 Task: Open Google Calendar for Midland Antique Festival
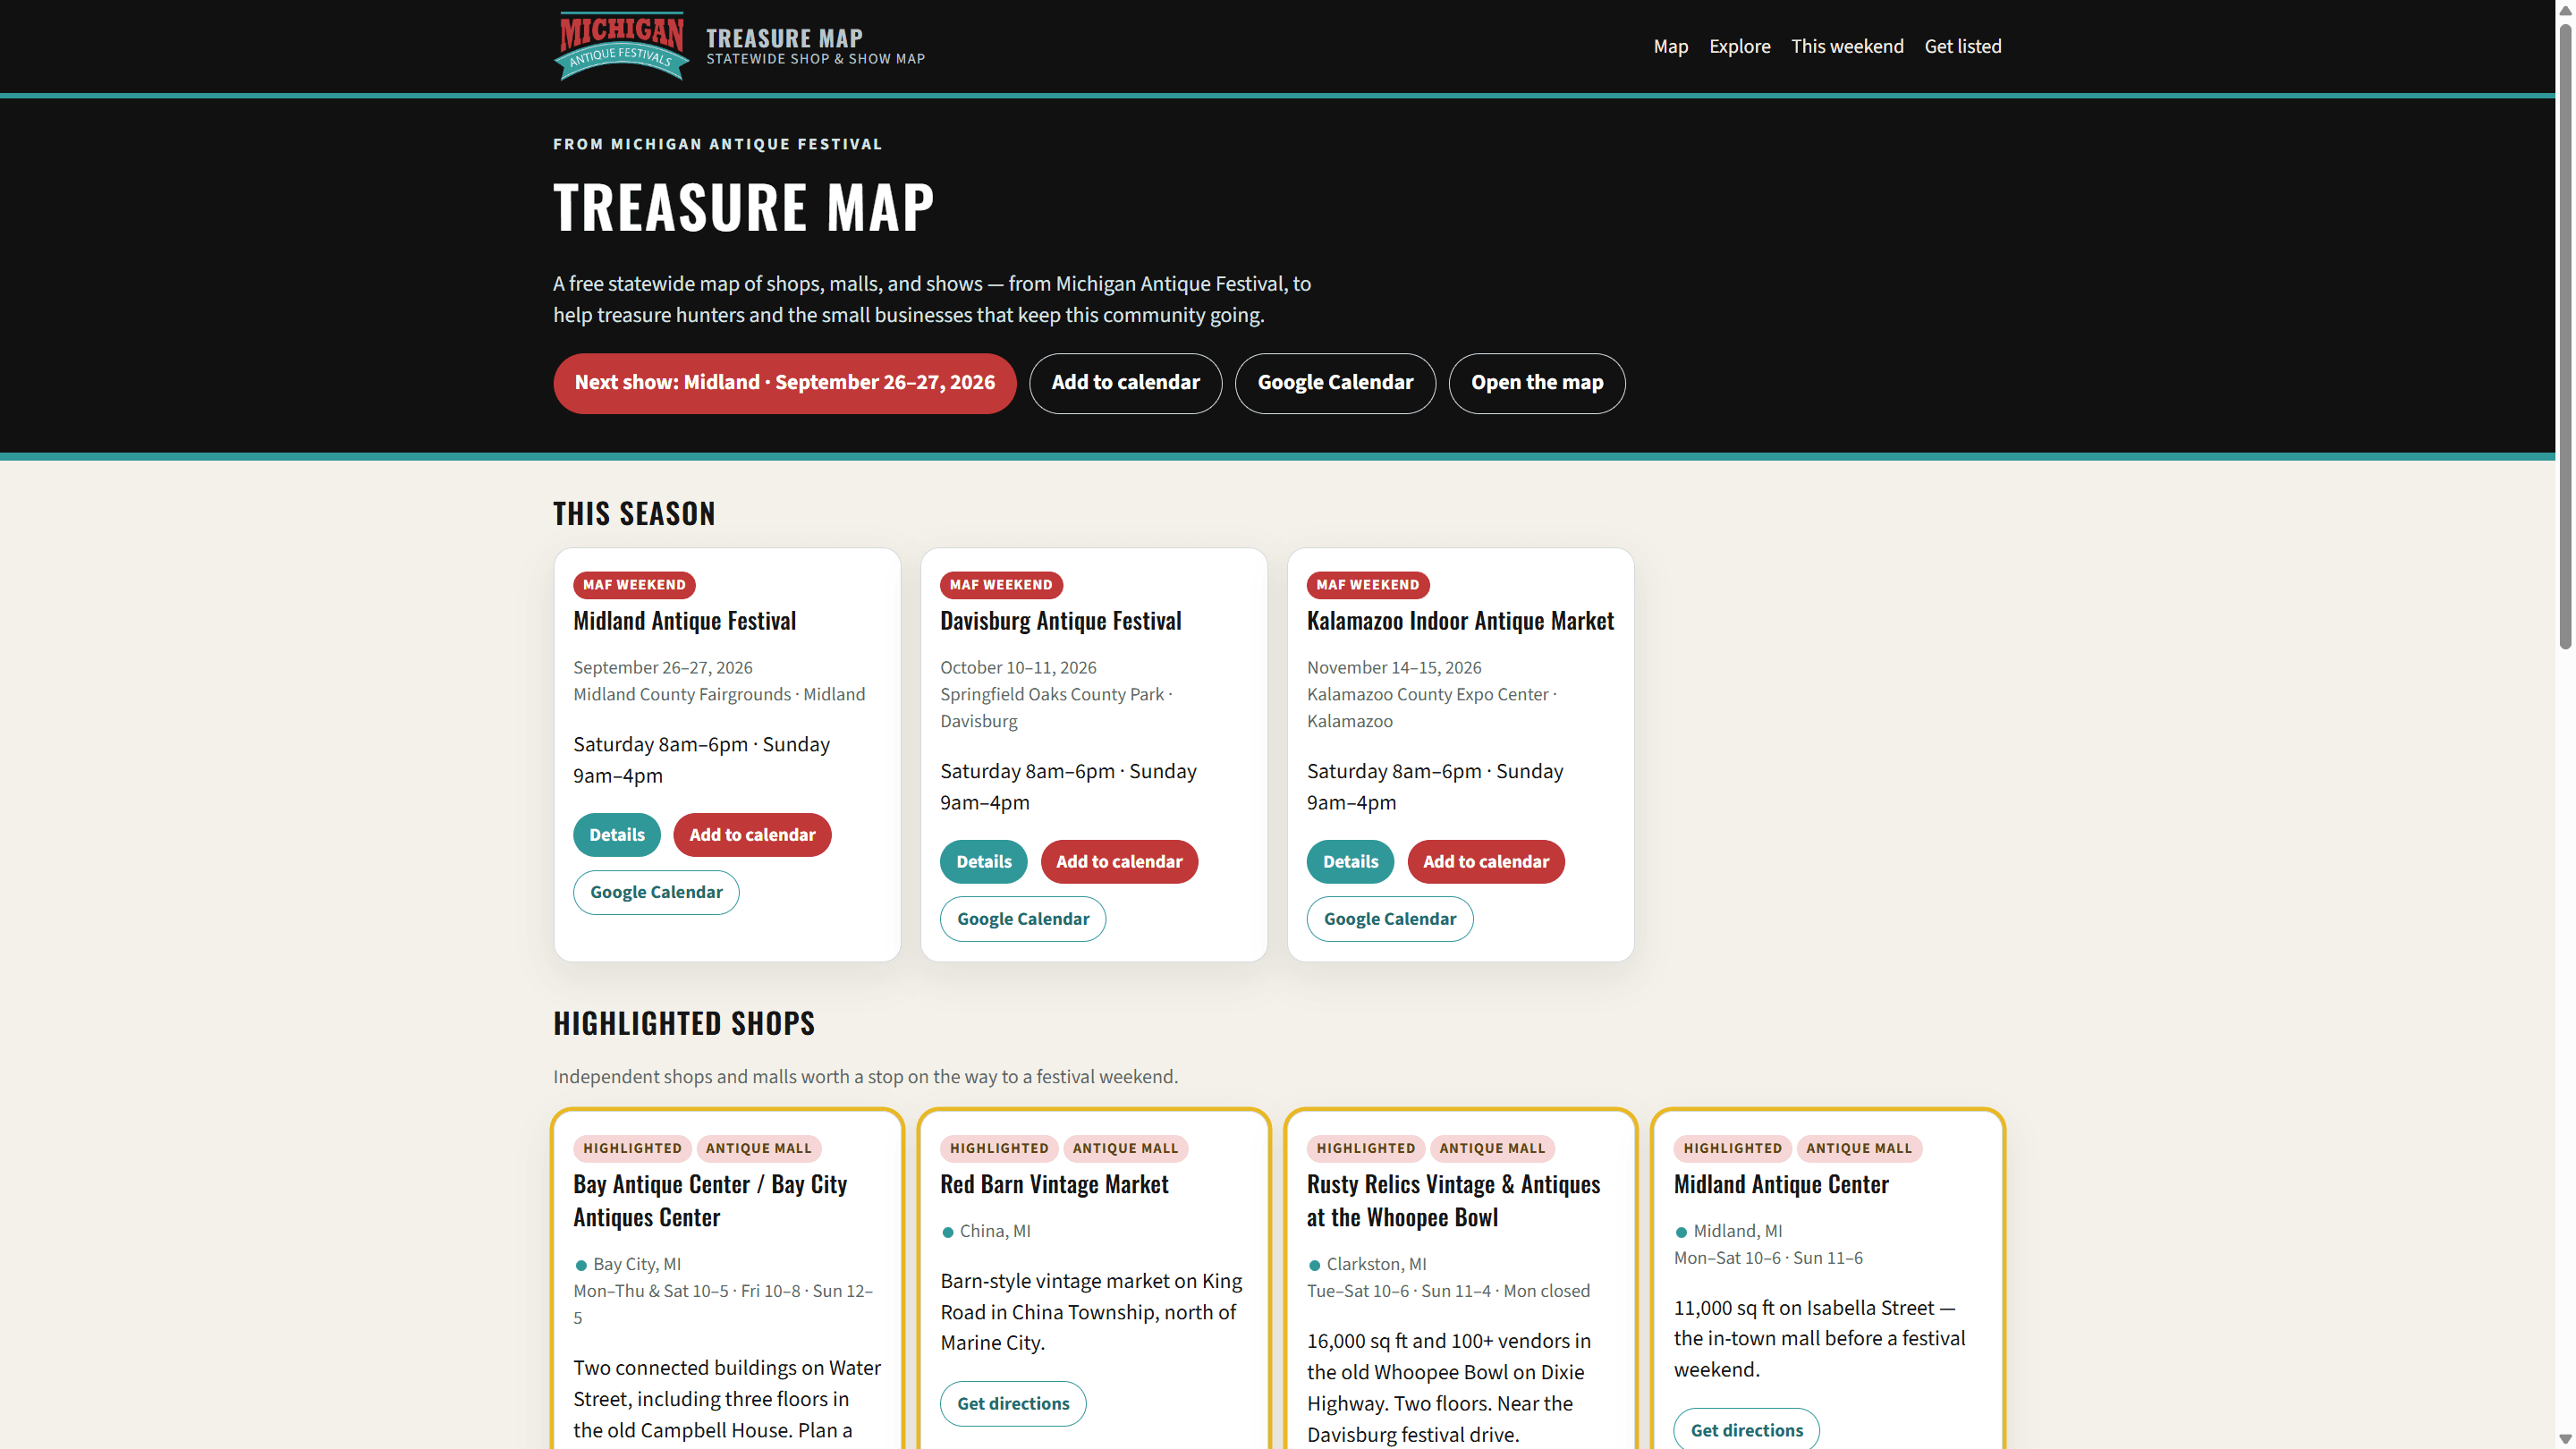(x=656, y=892)
